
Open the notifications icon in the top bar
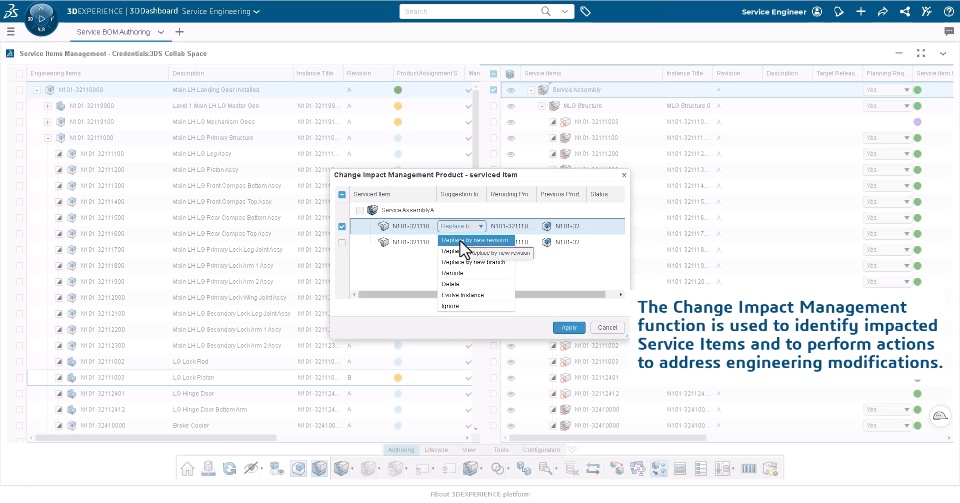[x=839, y=11]
